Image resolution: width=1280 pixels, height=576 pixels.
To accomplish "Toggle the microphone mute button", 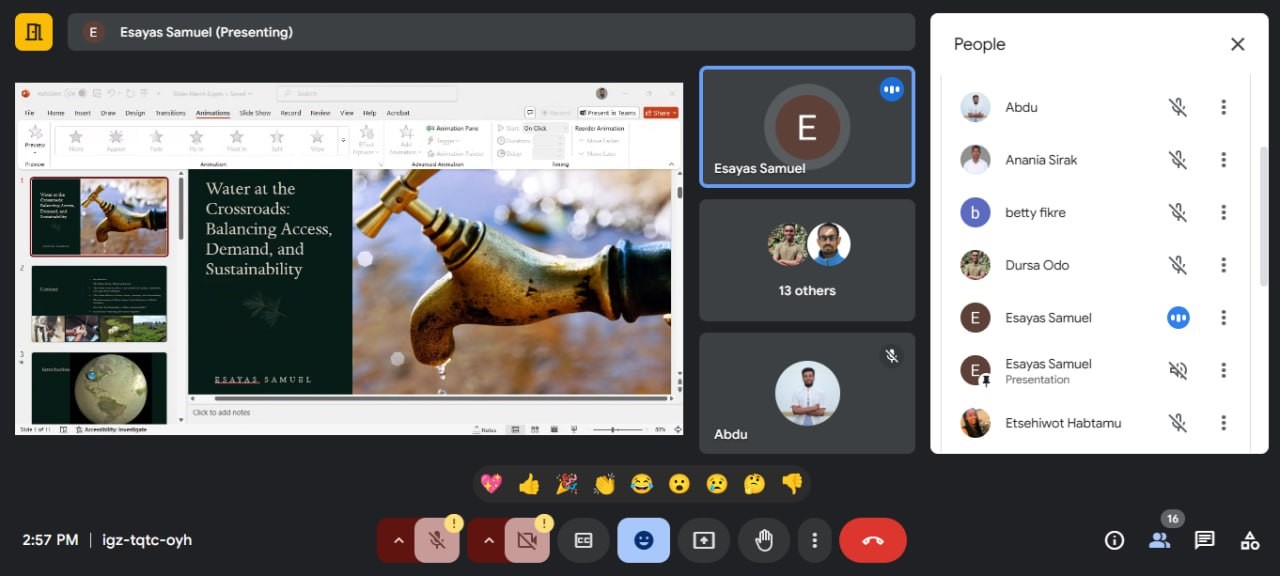I will (x=437, y=540).
